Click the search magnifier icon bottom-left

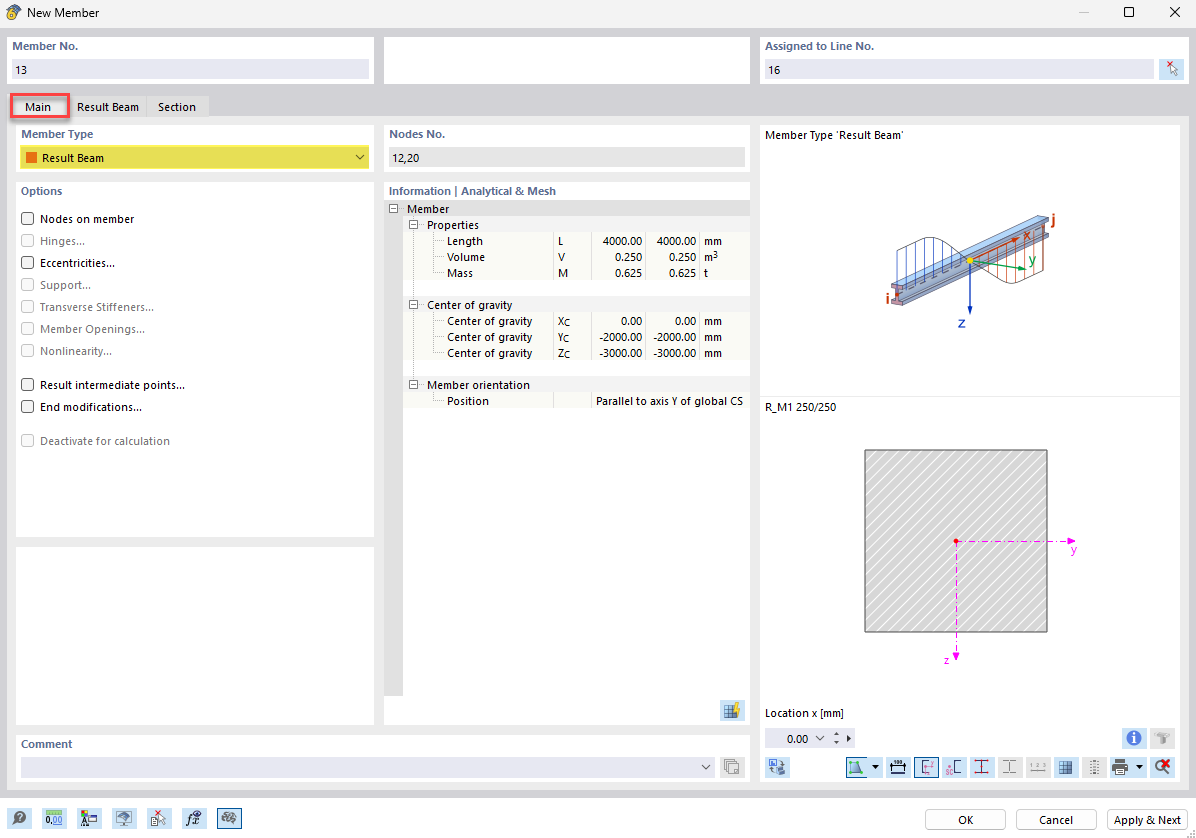pos(19,818)
